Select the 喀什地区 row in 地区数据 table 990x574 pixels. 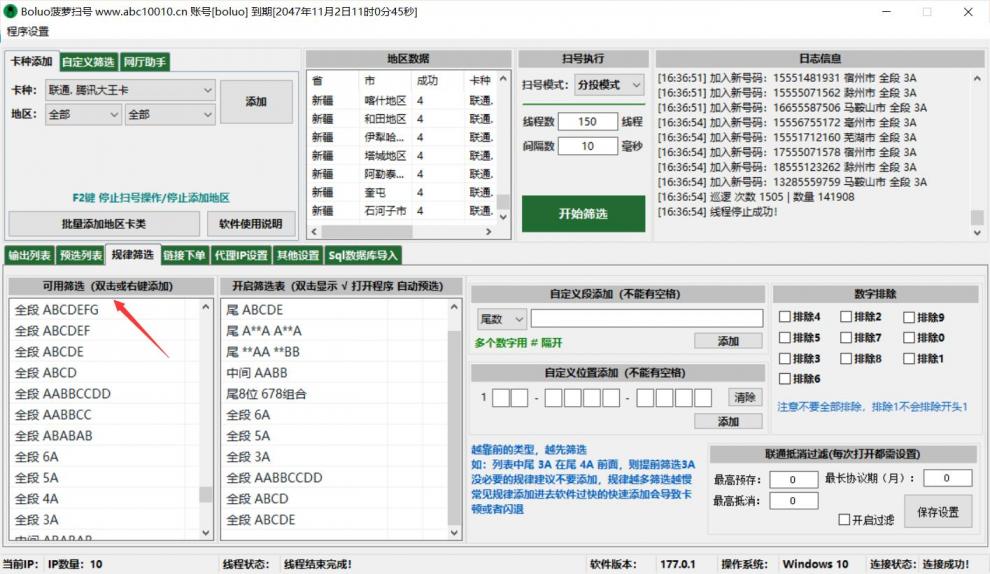(402, 100)
